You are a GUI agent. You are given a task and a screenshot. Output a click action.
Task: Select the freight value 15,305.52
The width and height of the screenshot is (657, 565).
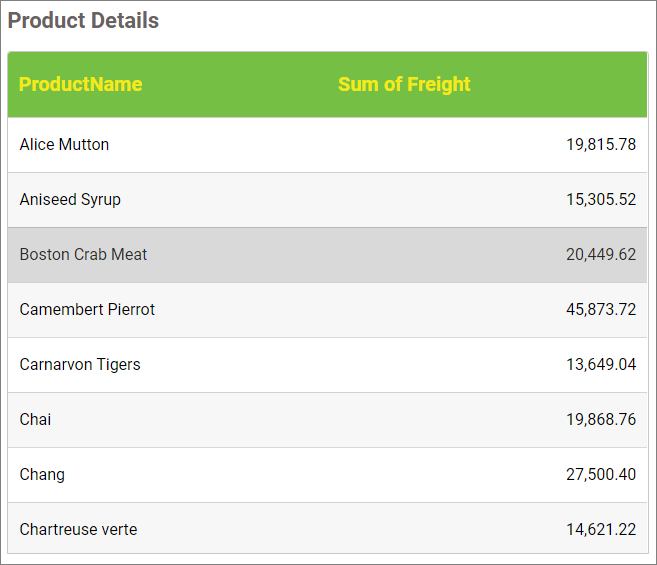click(600, 200)
